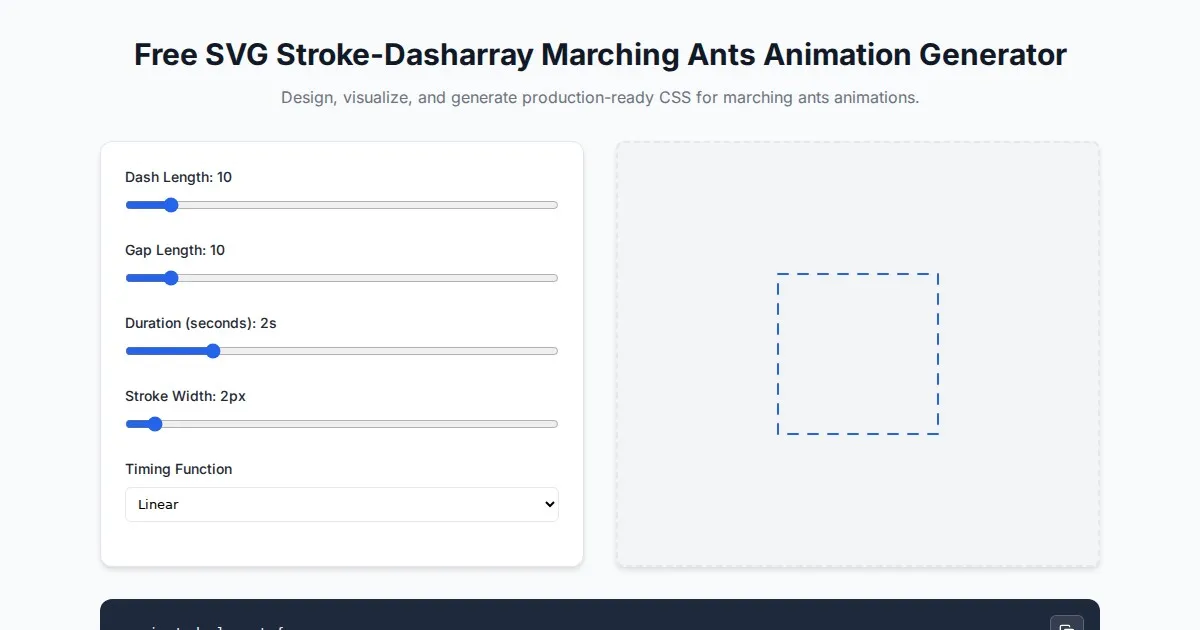Viewport: 1200px width, 630px height.
Task: Click the Stroke Width slider thumb
Action: [154, 424]
